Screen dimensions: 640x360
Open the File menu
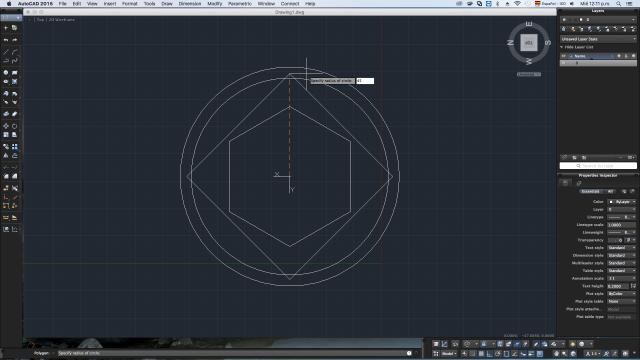point(62,3)
